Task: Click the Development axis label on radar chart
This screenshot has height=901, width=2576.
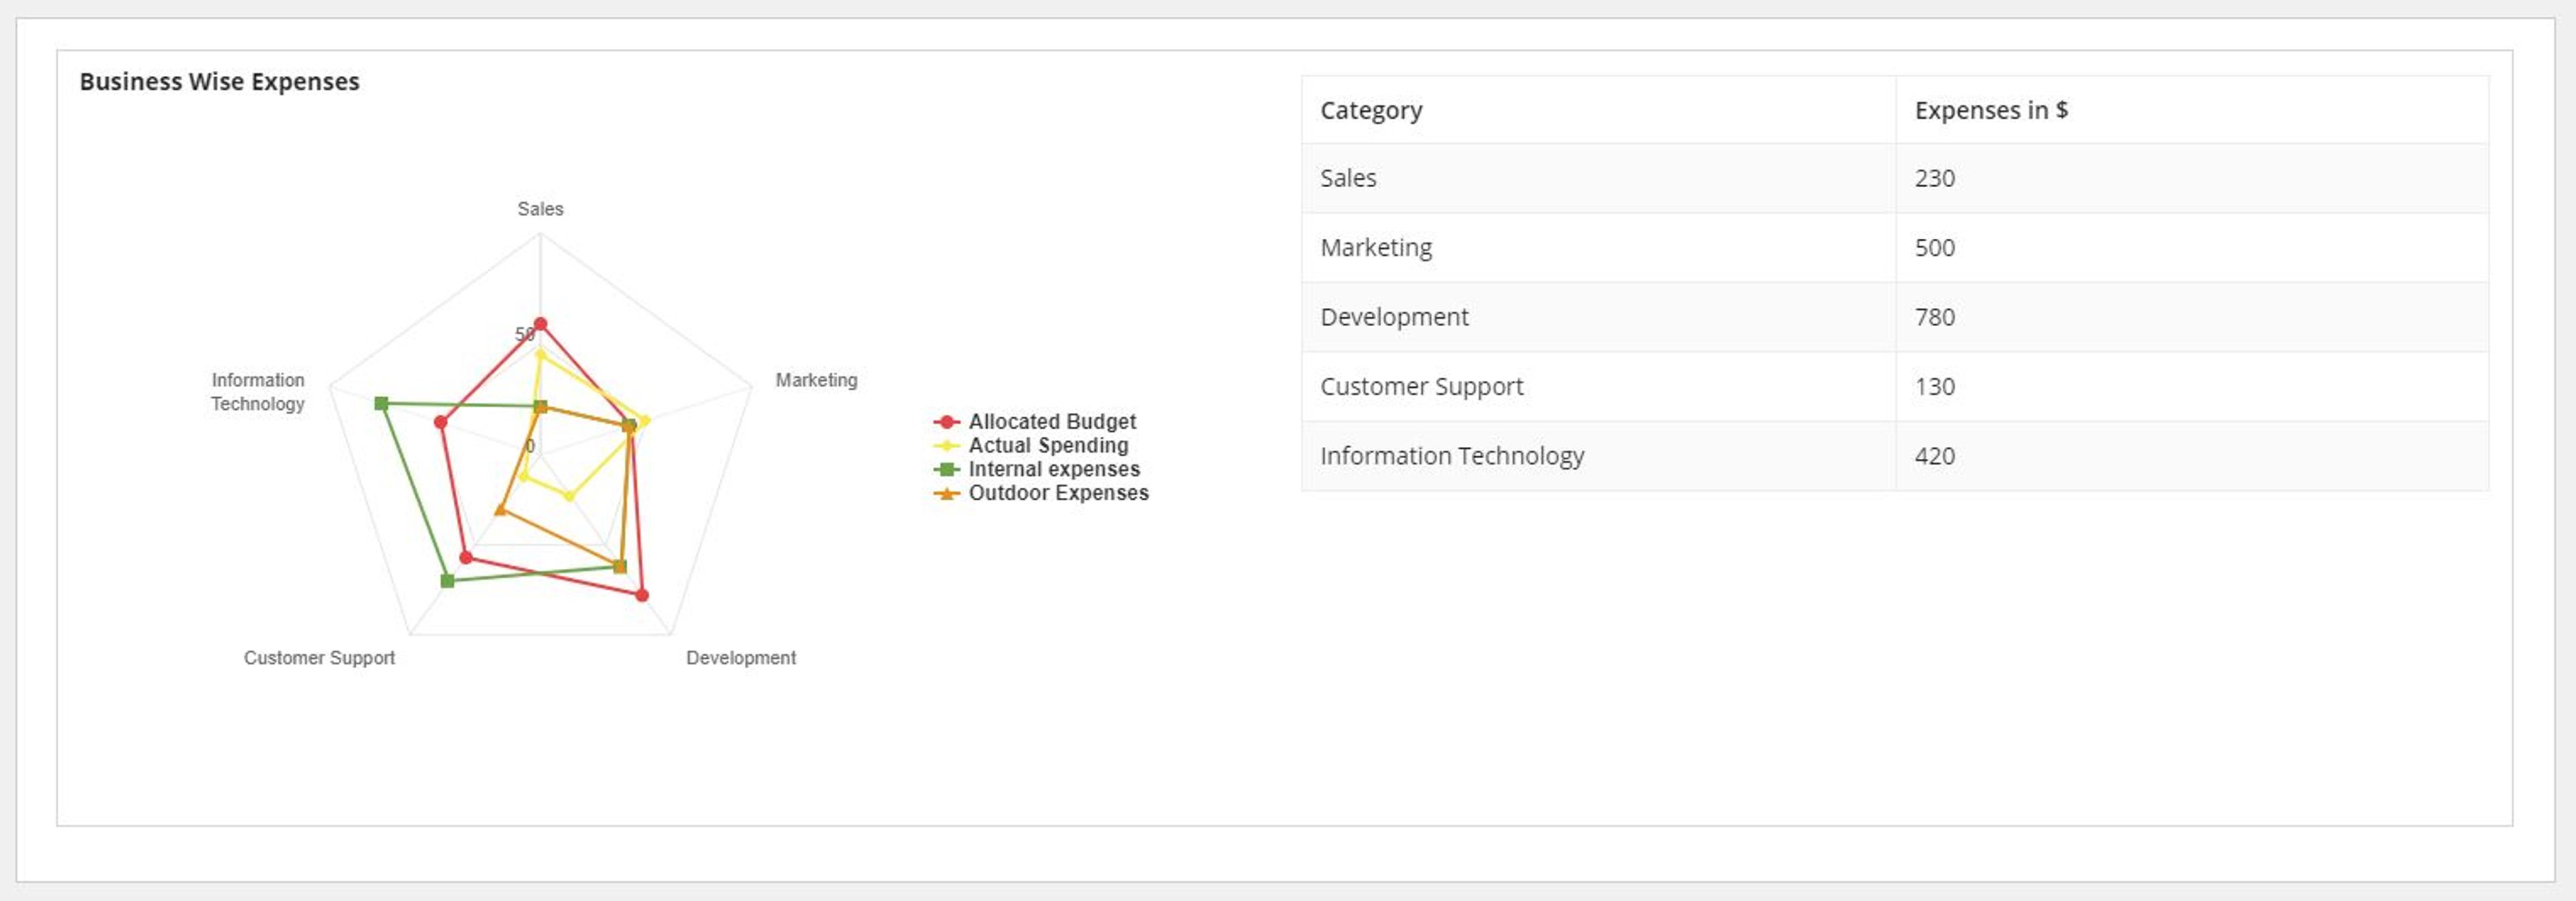Action: click(741, 658)
